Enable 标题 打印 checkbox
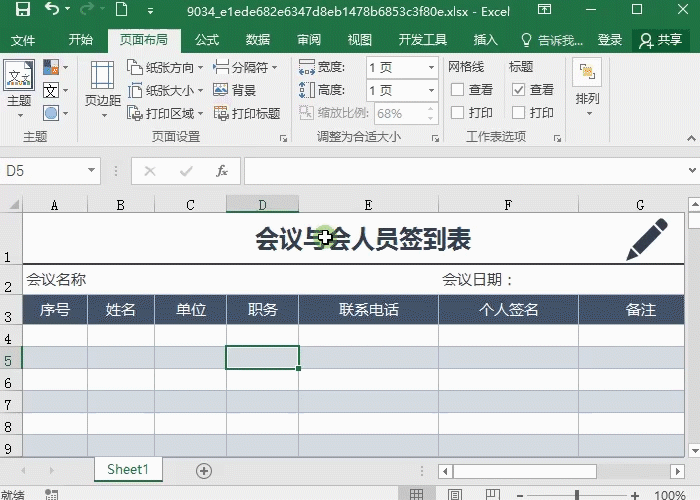This screenshot has width=700, height=500. pyautogui.click(x=518, y=112)
